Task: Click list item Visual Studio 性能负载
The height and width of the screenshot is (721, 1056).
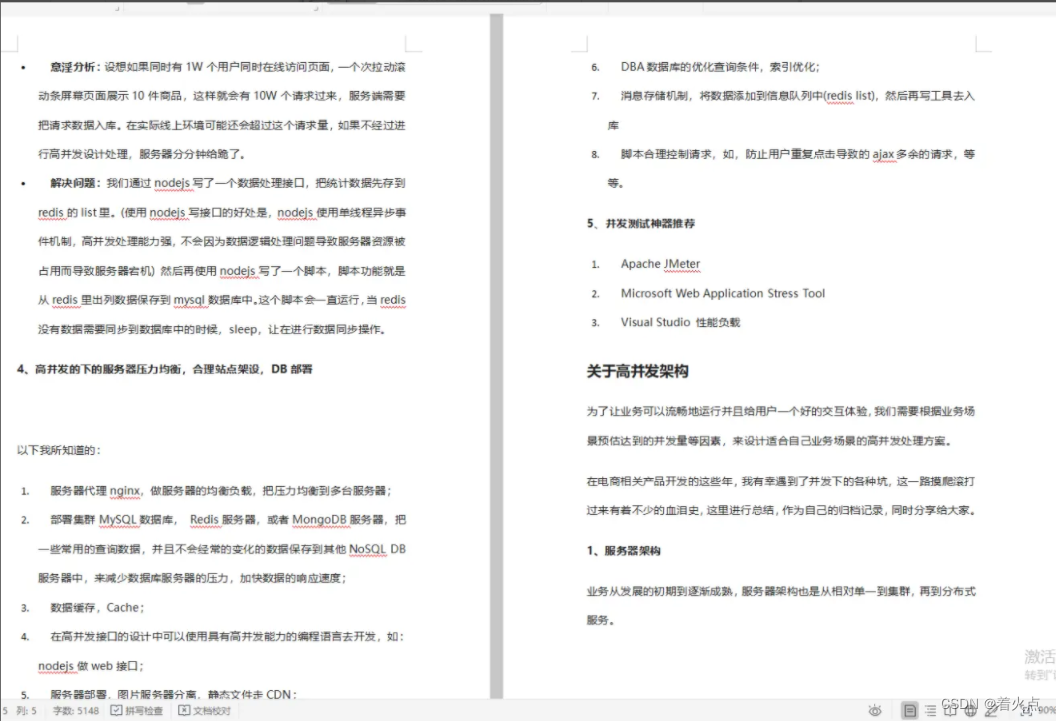Action: pyautogui.click(x=680, y=322)
